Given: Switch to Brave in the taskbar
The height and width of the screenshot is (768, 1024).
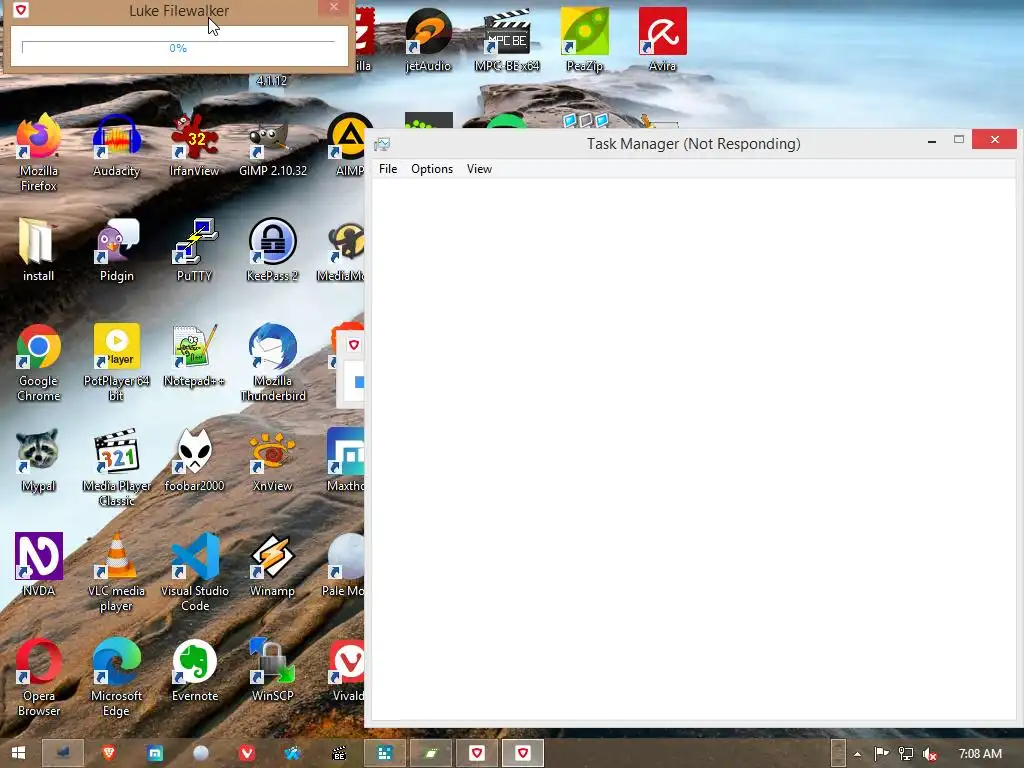Looking at the screenshot, I should (109, 753).
